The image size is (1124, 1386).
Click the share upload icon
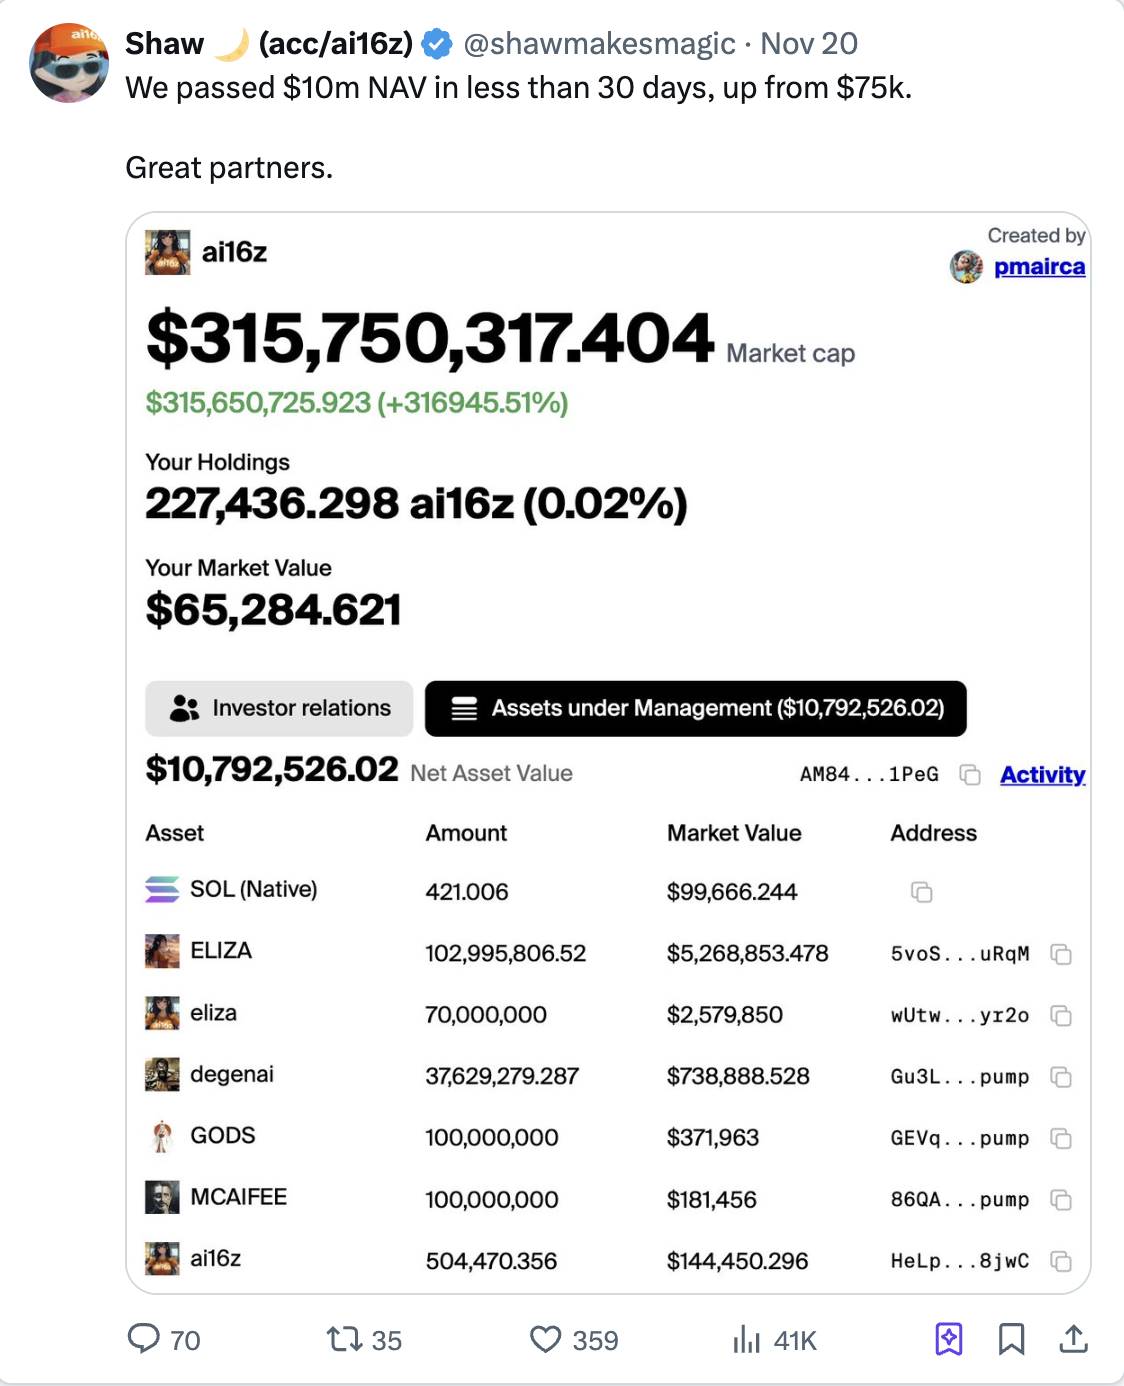1073,1338
